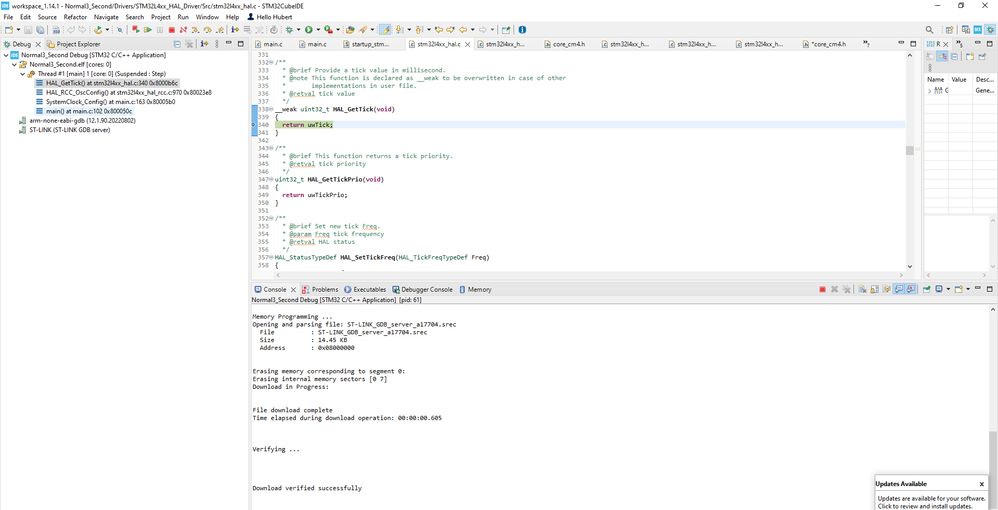Image resolution: width=998 pixels, height=510 pixels.
Task: Collapse the Thread #1 node
Action: (22, 74)
